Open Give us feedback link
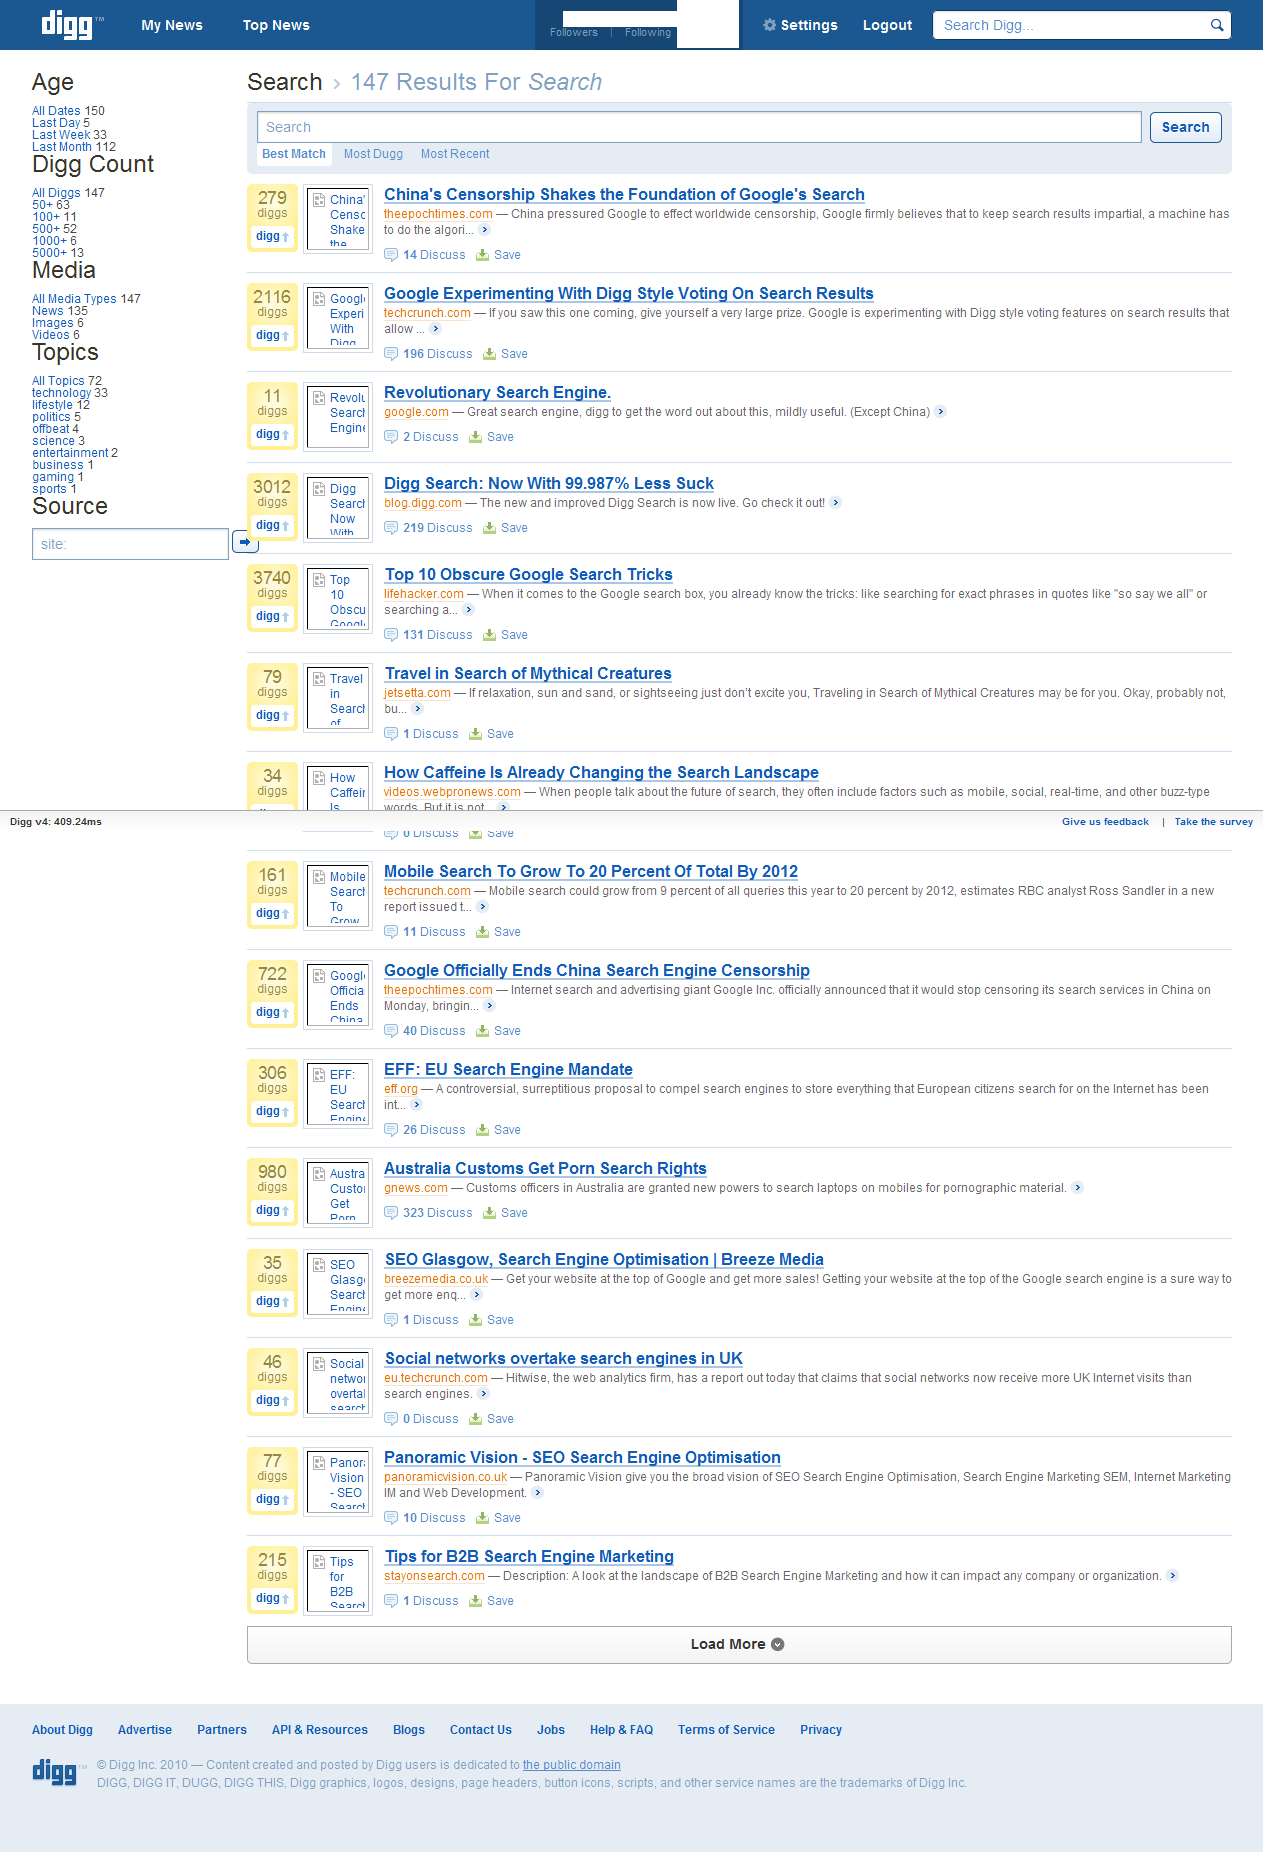 1105,822
